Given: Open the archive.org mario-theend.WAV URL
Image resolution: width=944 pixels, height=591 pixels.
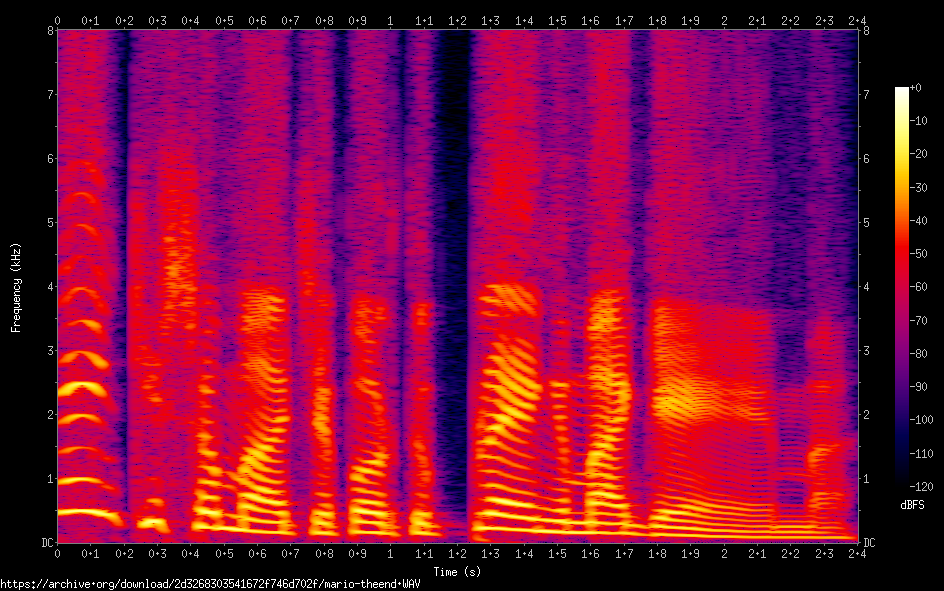Looking at the screenshot, I should 210,584.
